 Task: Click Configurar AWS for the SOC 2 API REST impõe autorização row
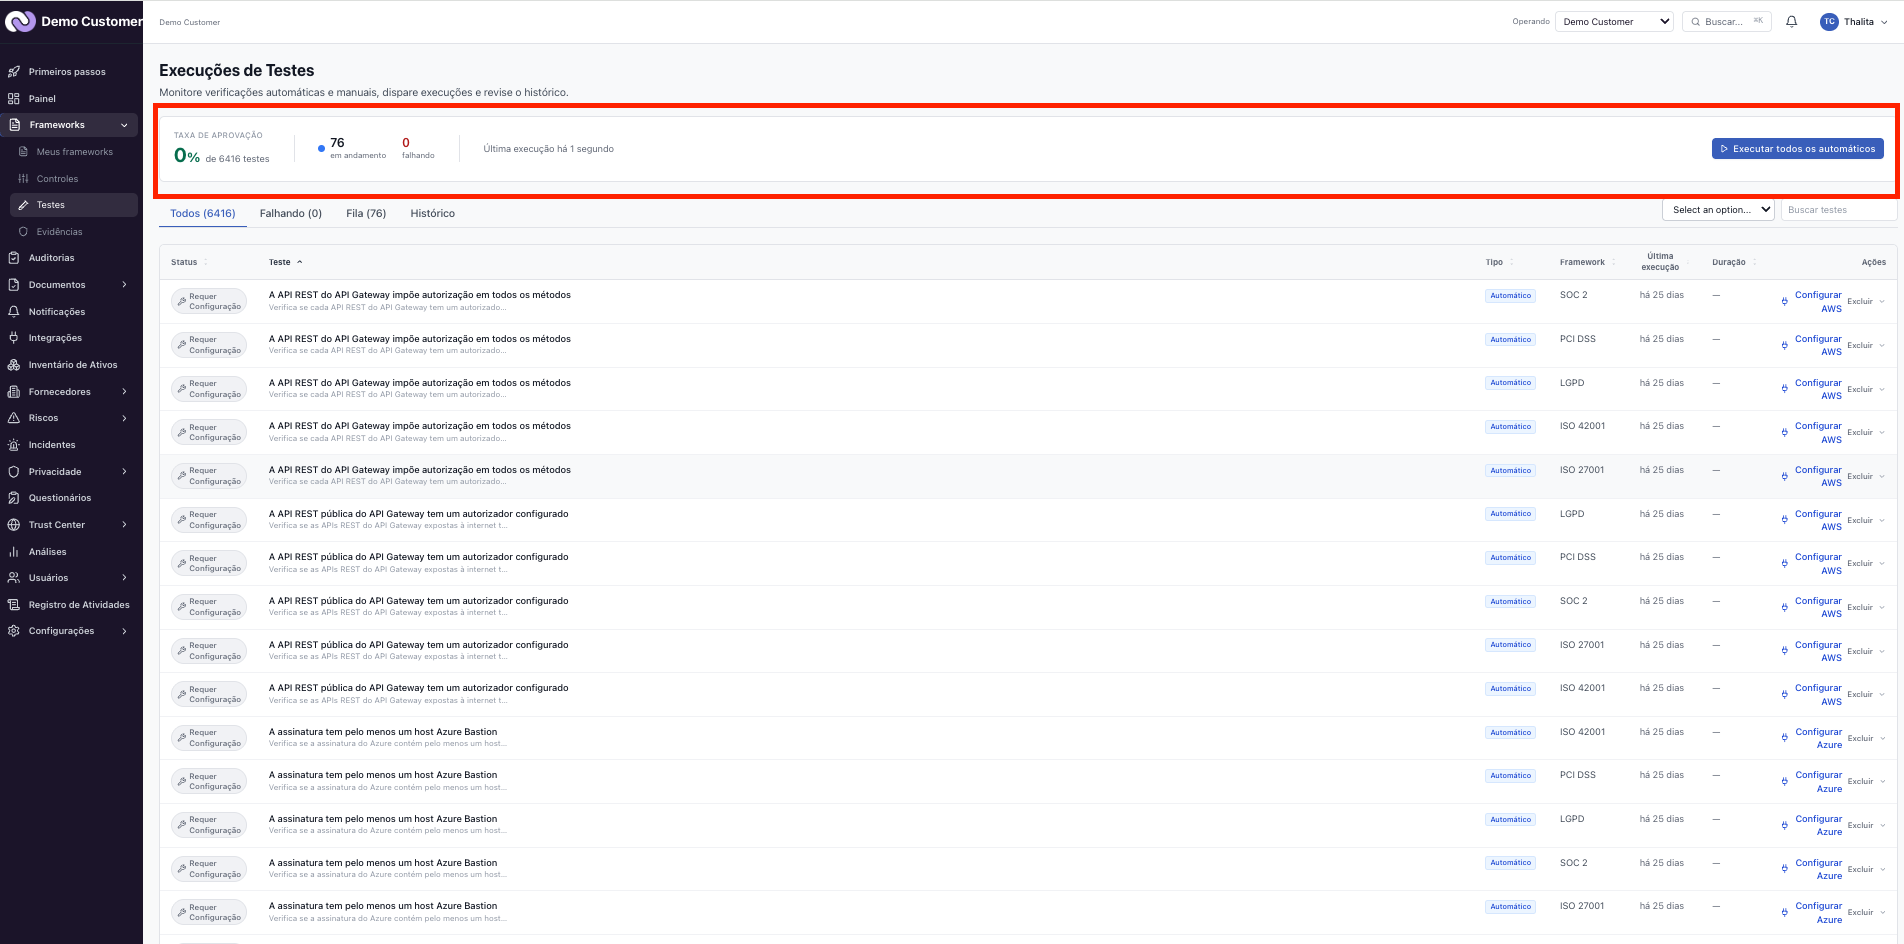[x=1812, y=302]
